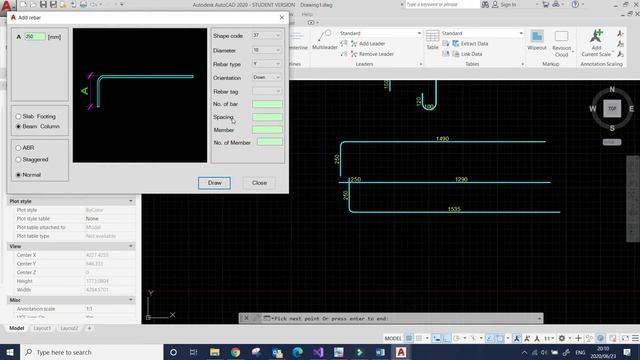Click the Remove Leader icon
The image size is (640, 360).
(354, 54)
